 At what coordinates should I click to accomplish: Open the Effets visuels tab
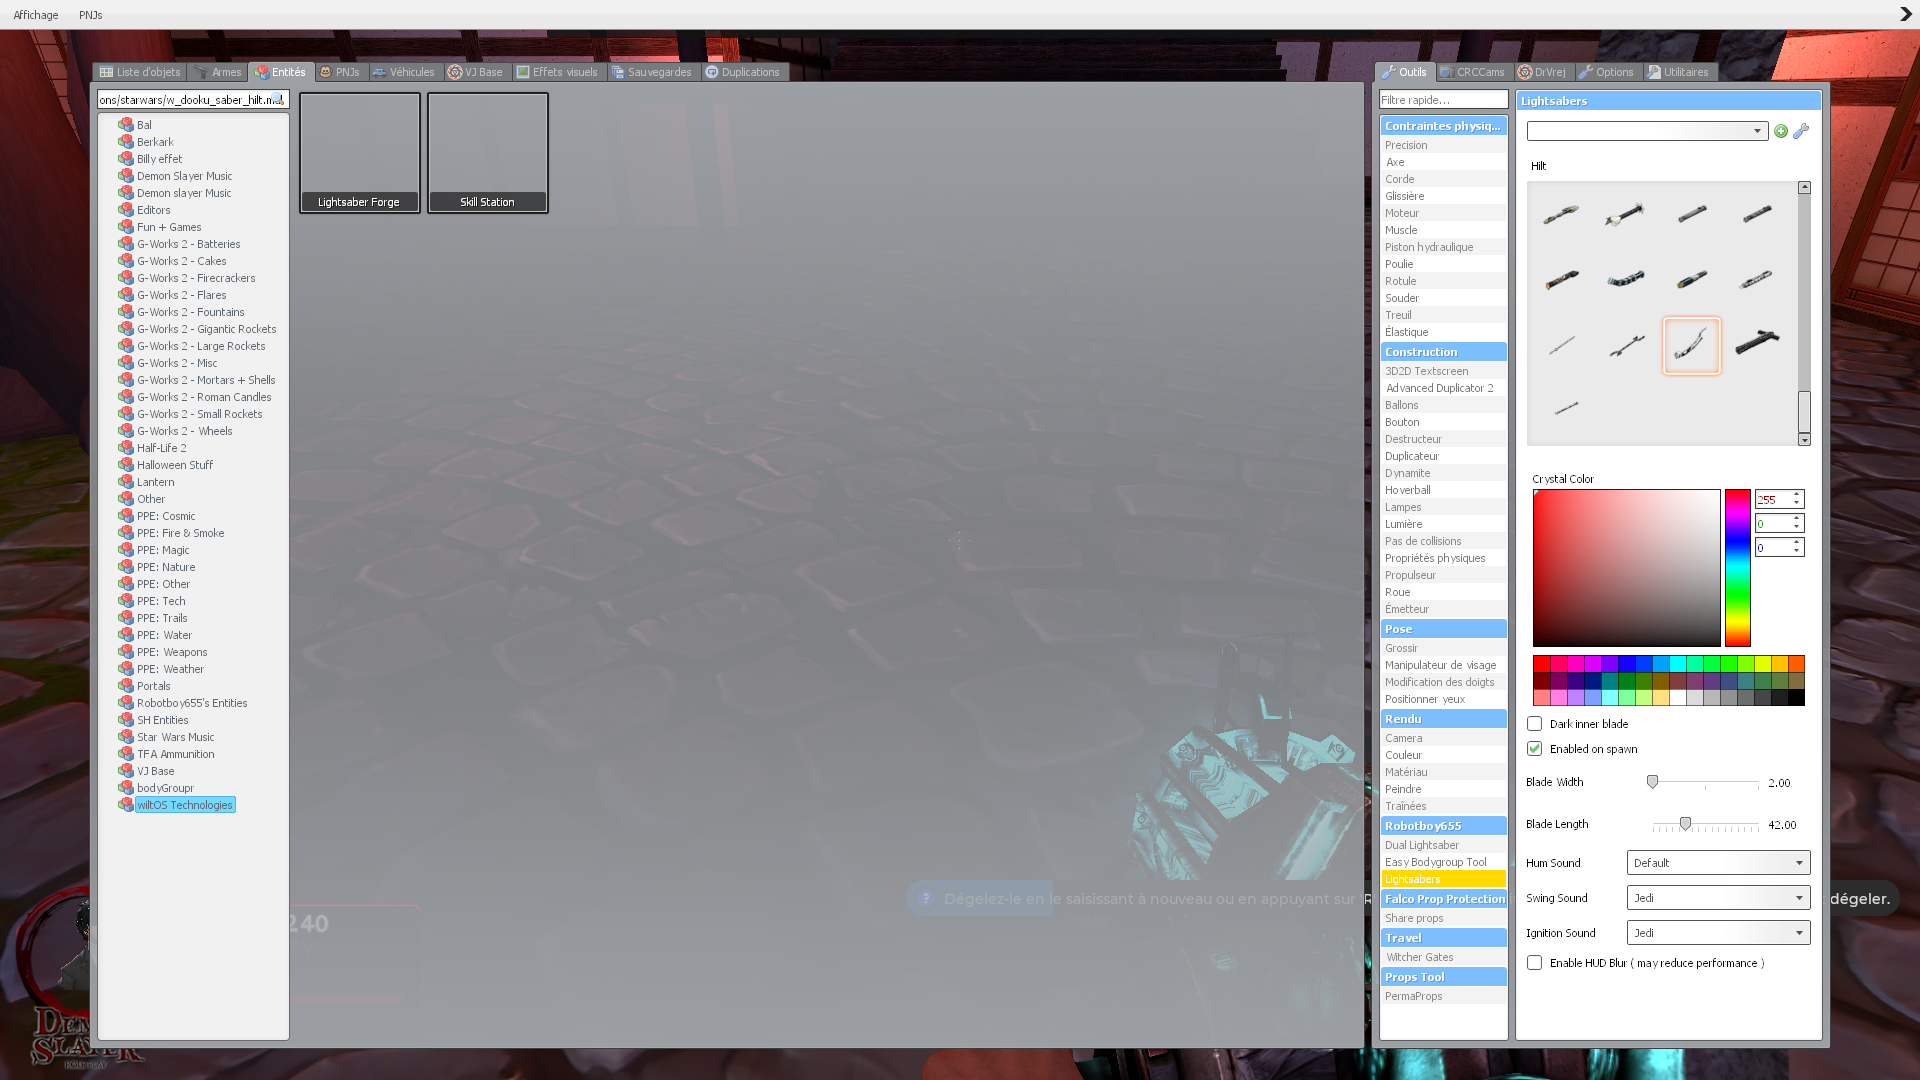point(557,72)
